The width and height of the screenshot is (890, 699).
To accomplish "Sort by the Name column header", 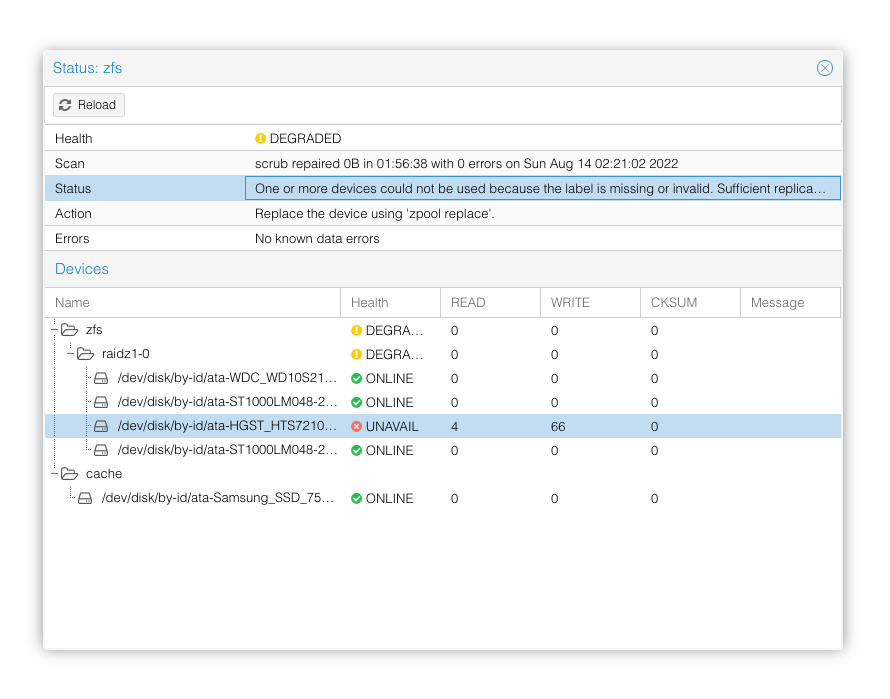I will [192, 303].
